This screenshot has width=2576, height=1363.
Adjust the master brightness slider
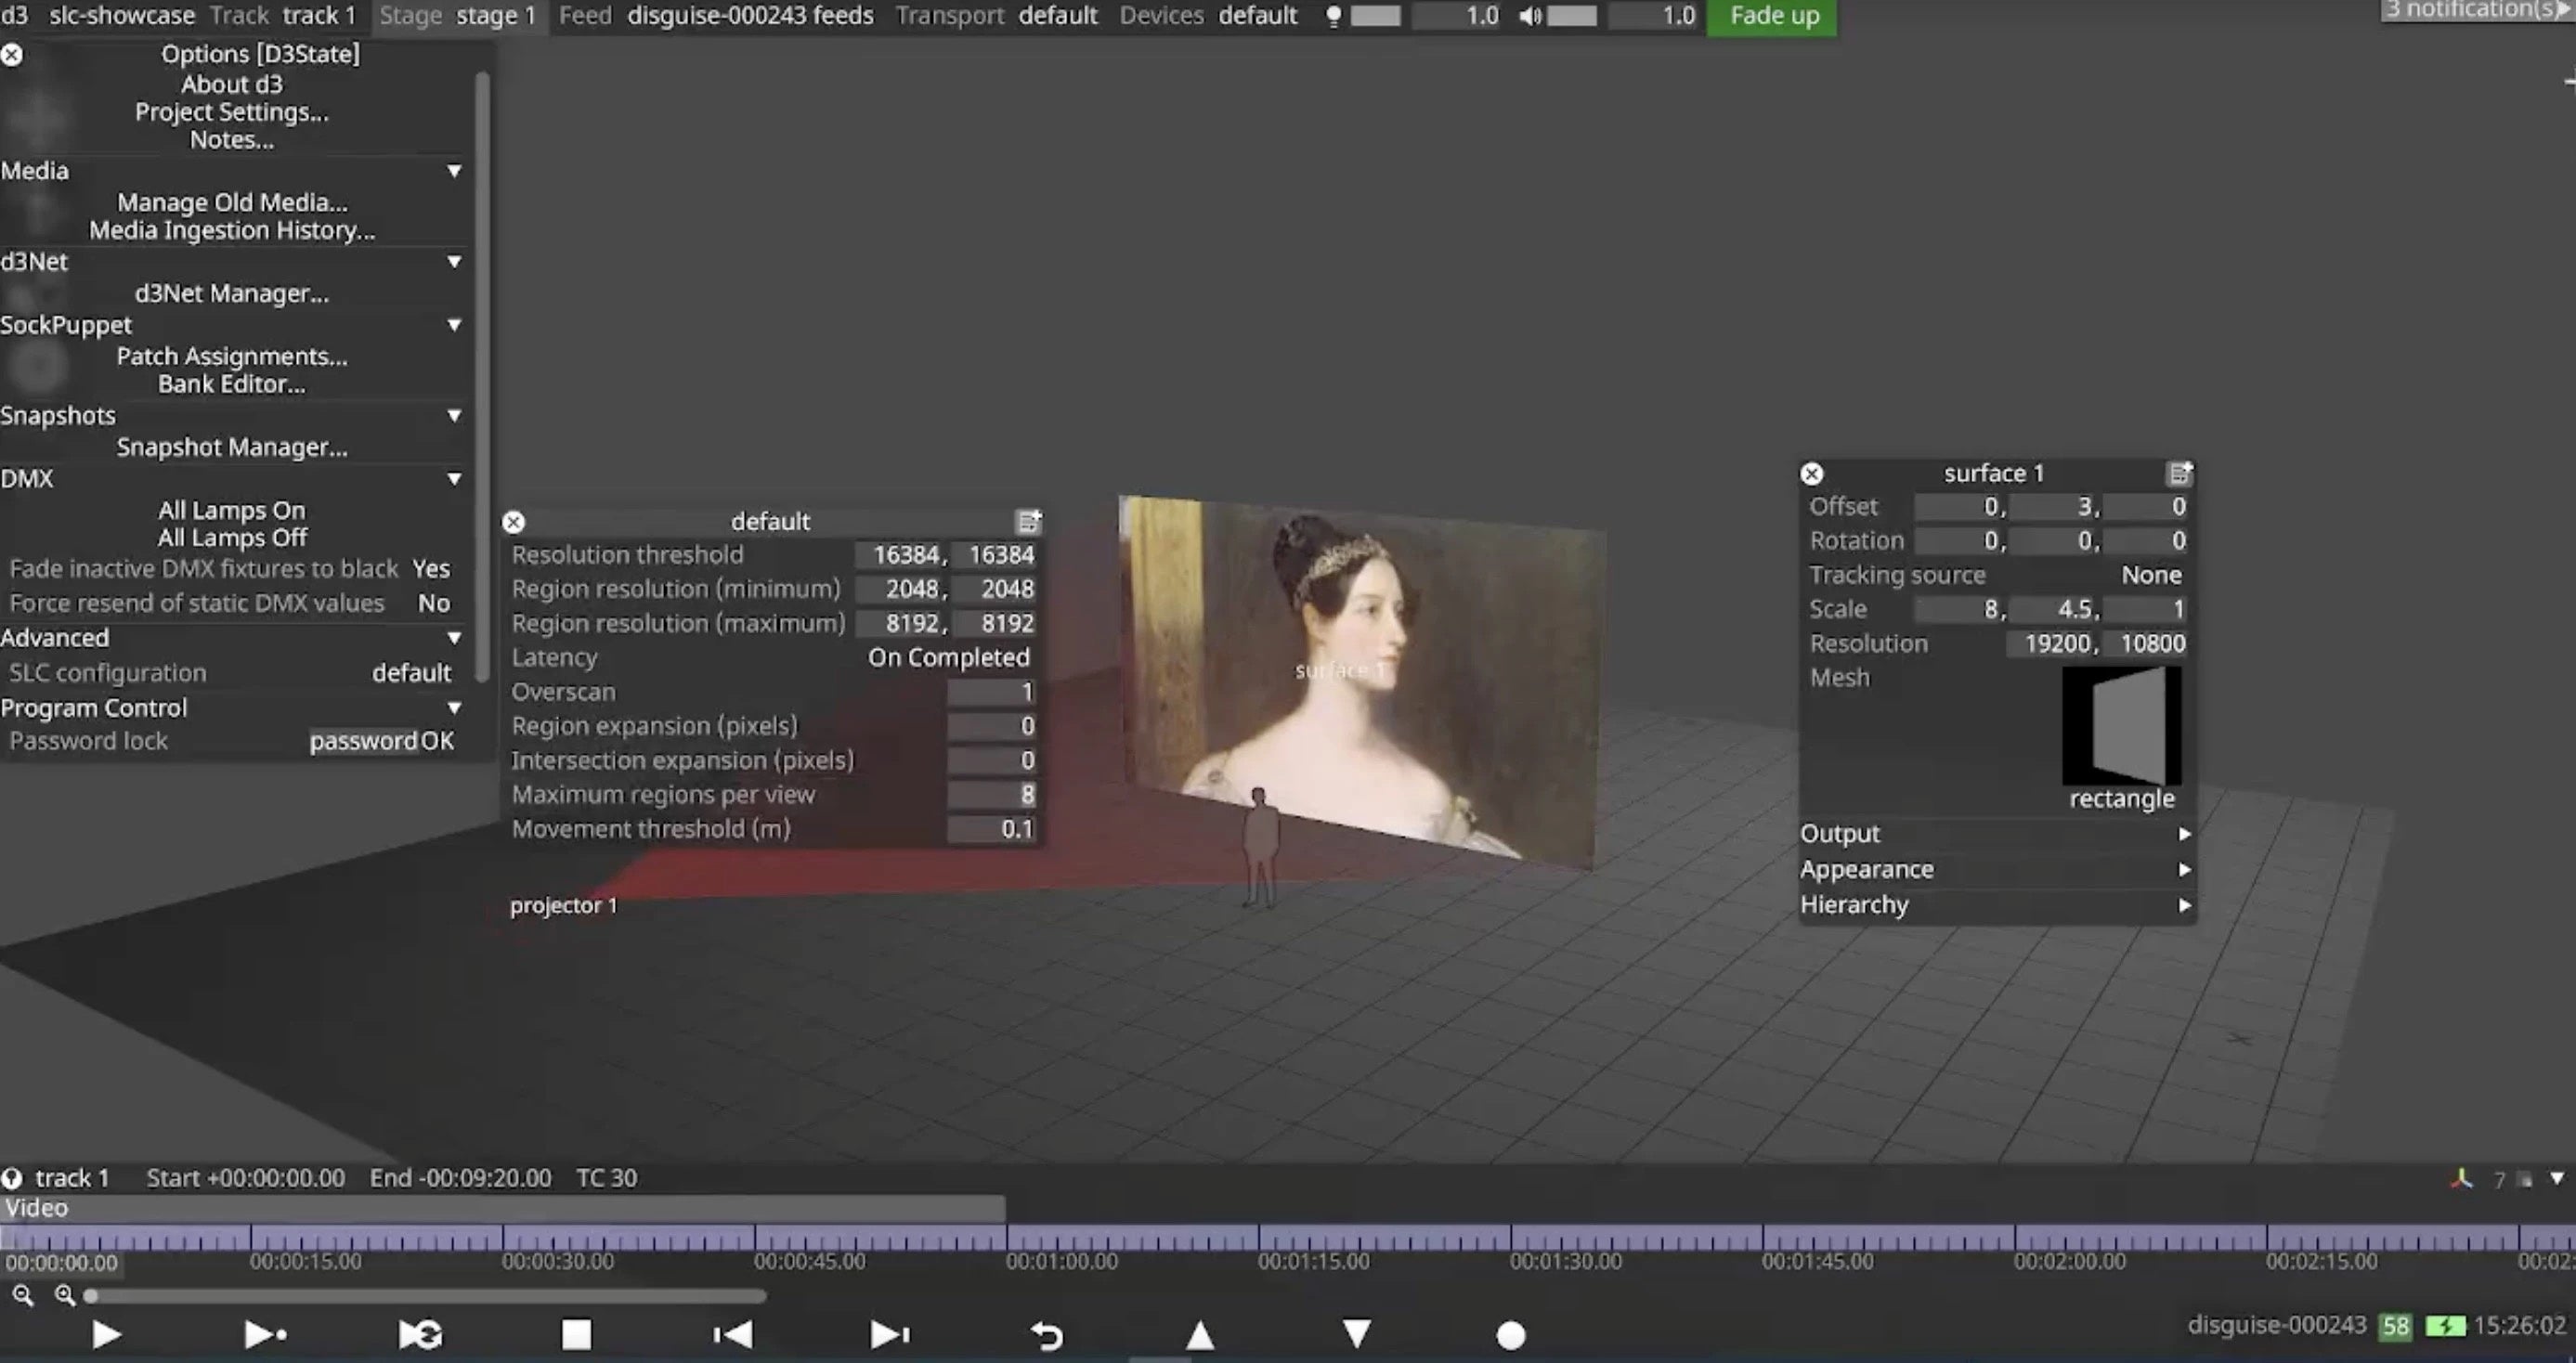[x=1376, y=16]
